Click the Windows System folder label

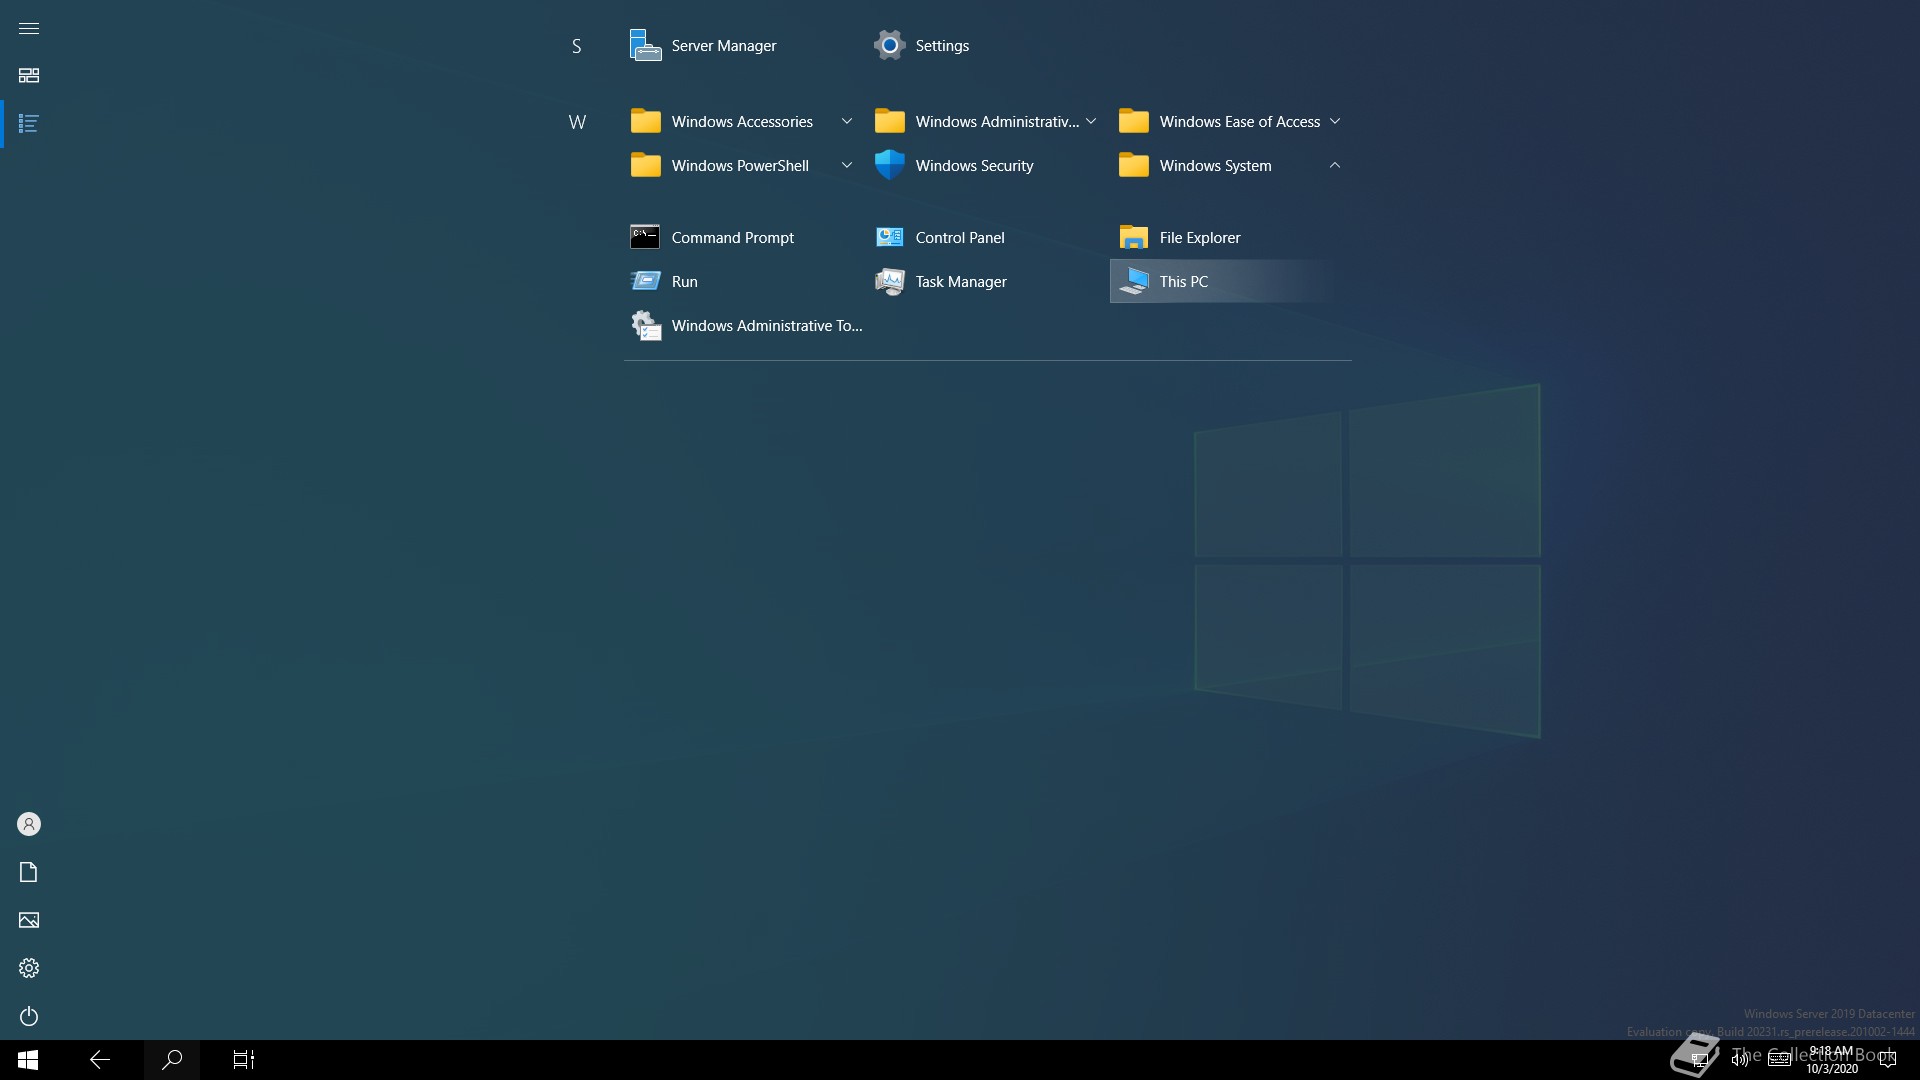pos(1215,165)
